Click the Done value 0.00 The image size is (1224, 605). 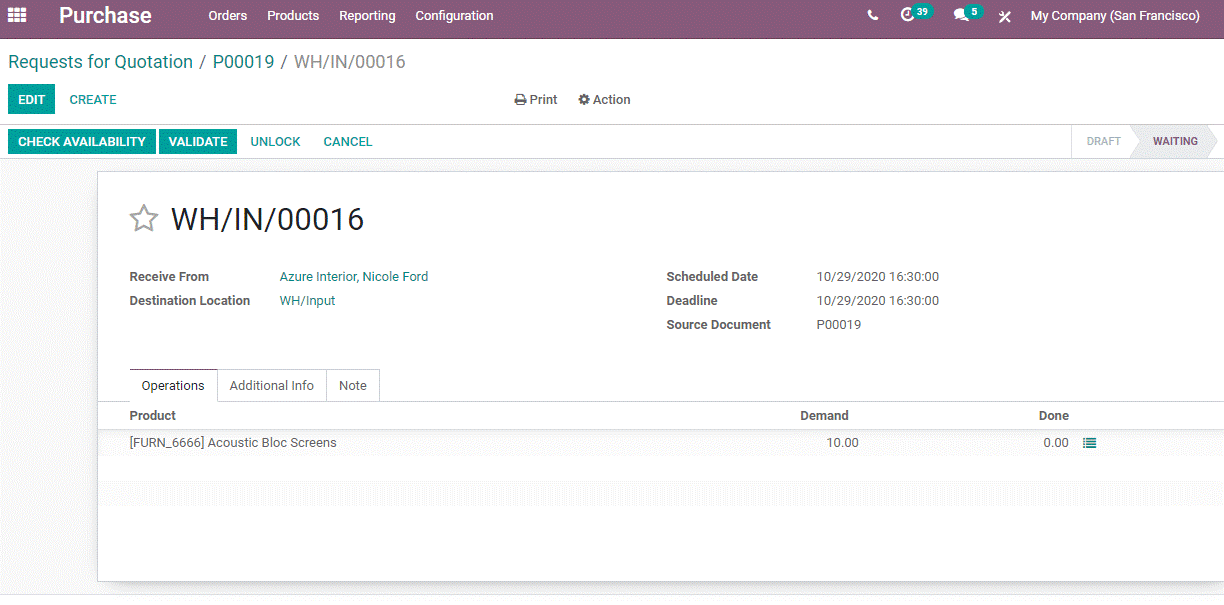click(x=1056, y=443)
